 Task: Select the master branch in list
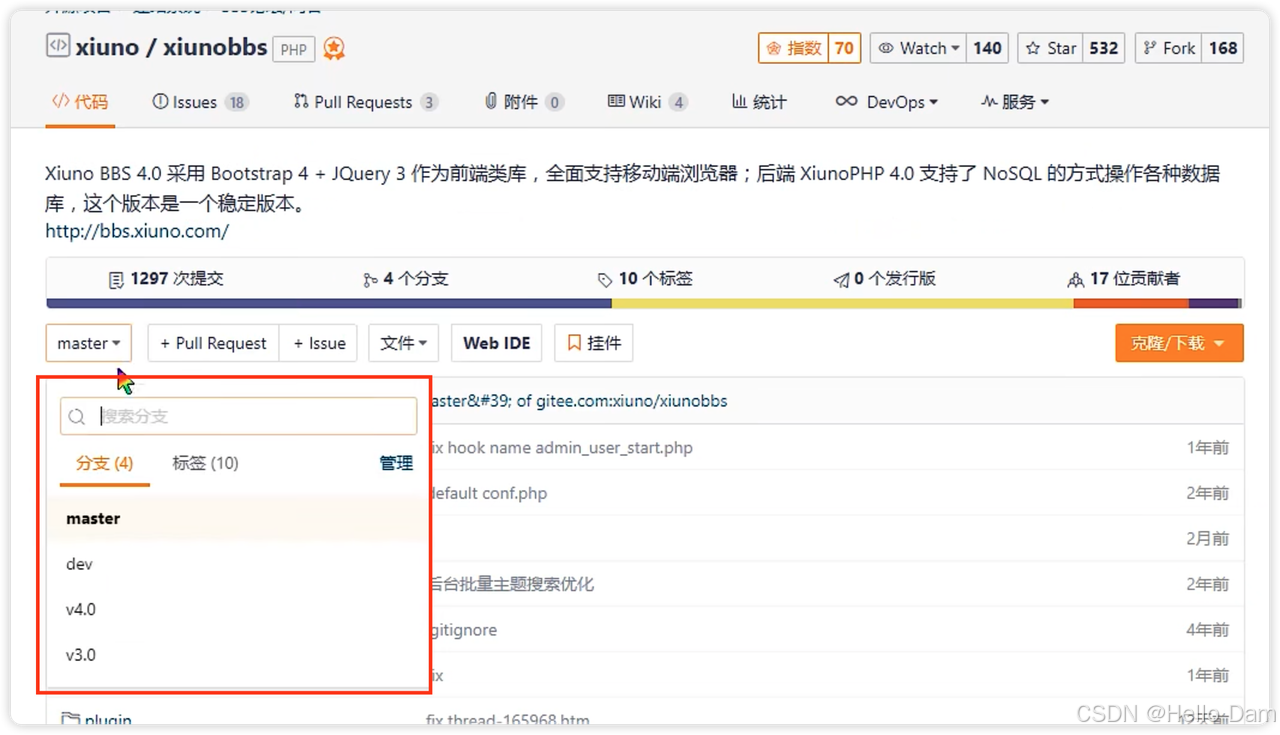coord(236,518)
